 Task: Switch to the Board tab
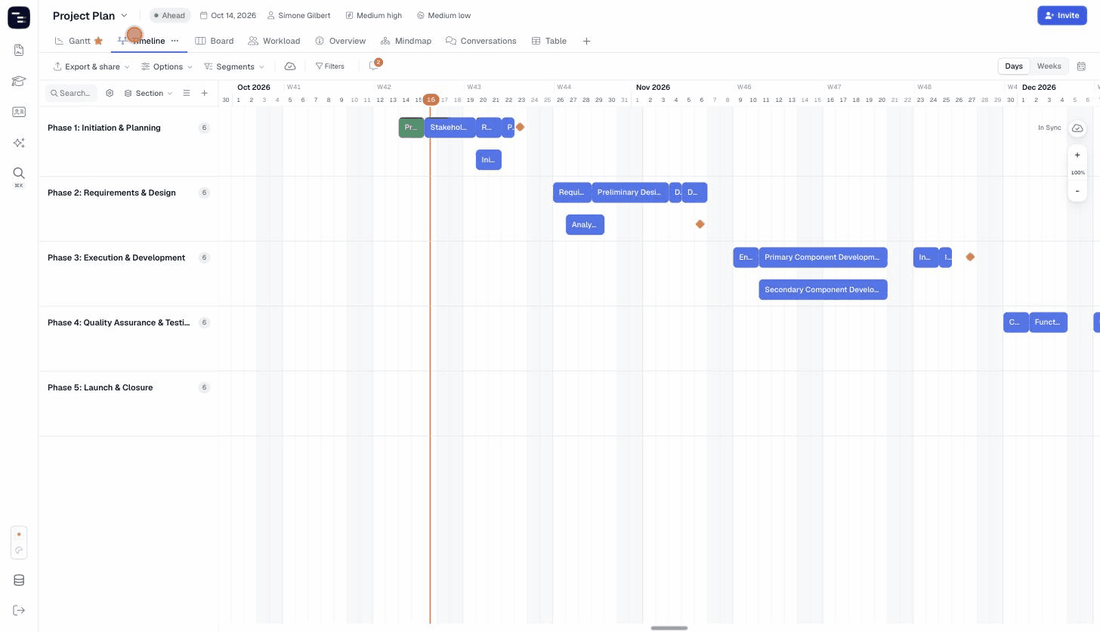[215, 41]
